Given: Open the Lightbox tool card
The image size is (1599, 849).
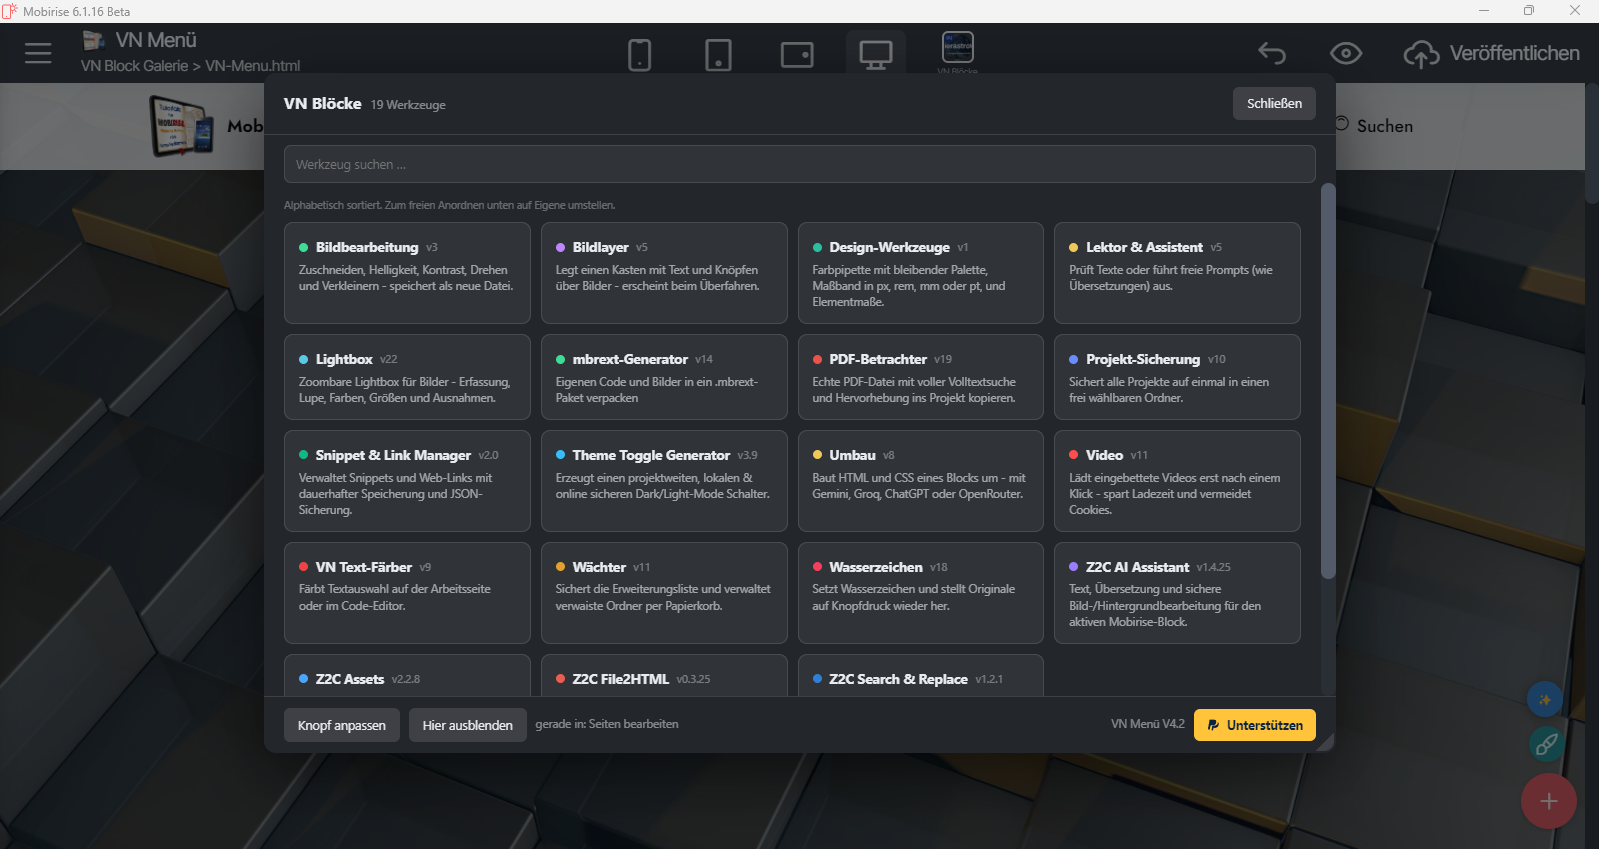Looking at the screenshot, I should 407,377.
